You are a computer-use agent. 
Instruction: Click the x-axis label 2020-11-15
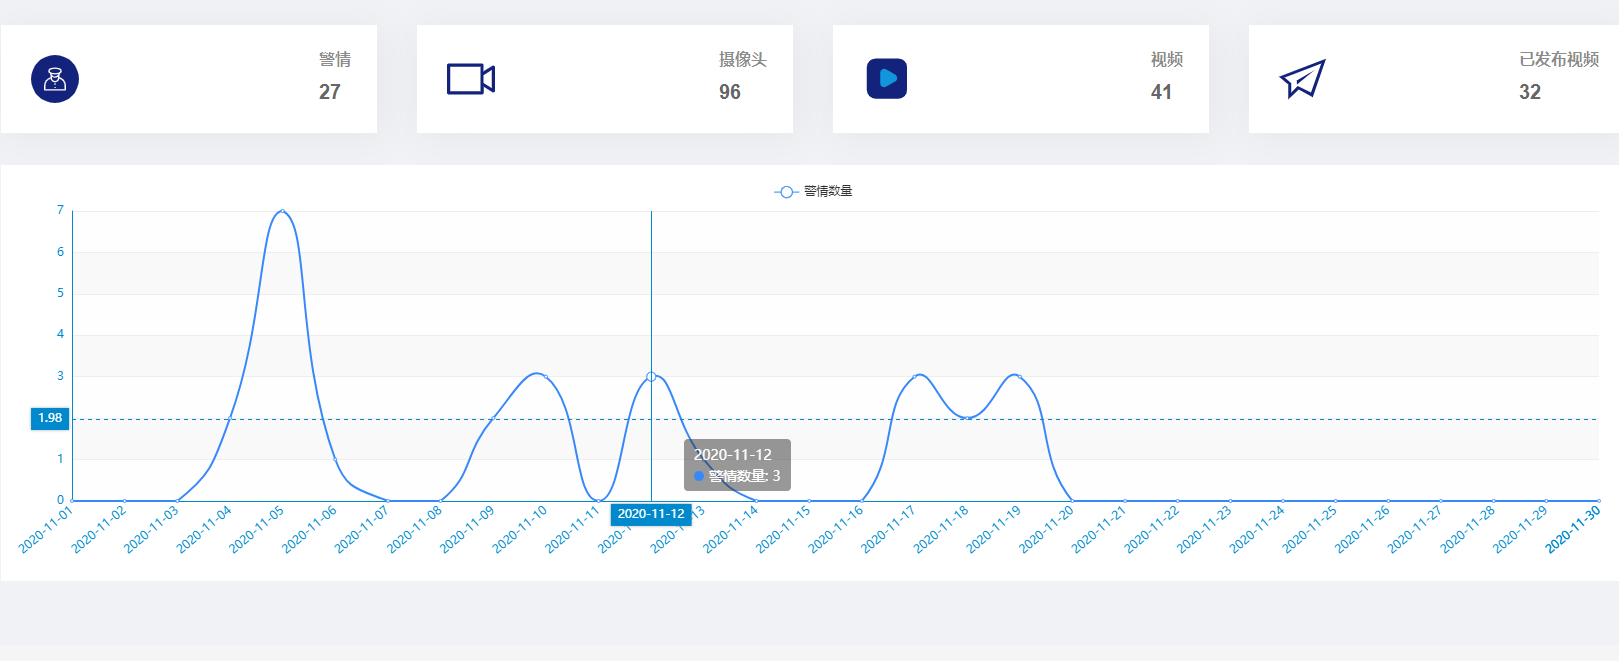784,529
